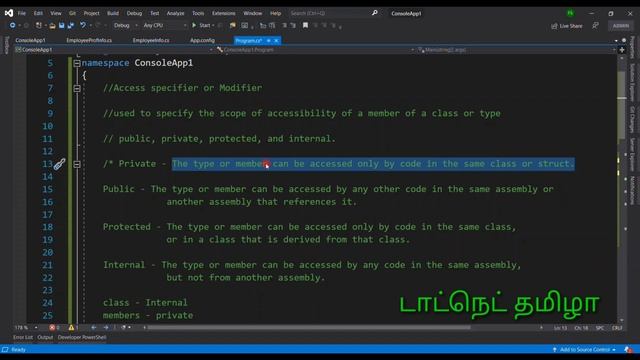Screen dimensions: 640x360
Task: Click the Find in Files folder icon
Action: point(233,25)
